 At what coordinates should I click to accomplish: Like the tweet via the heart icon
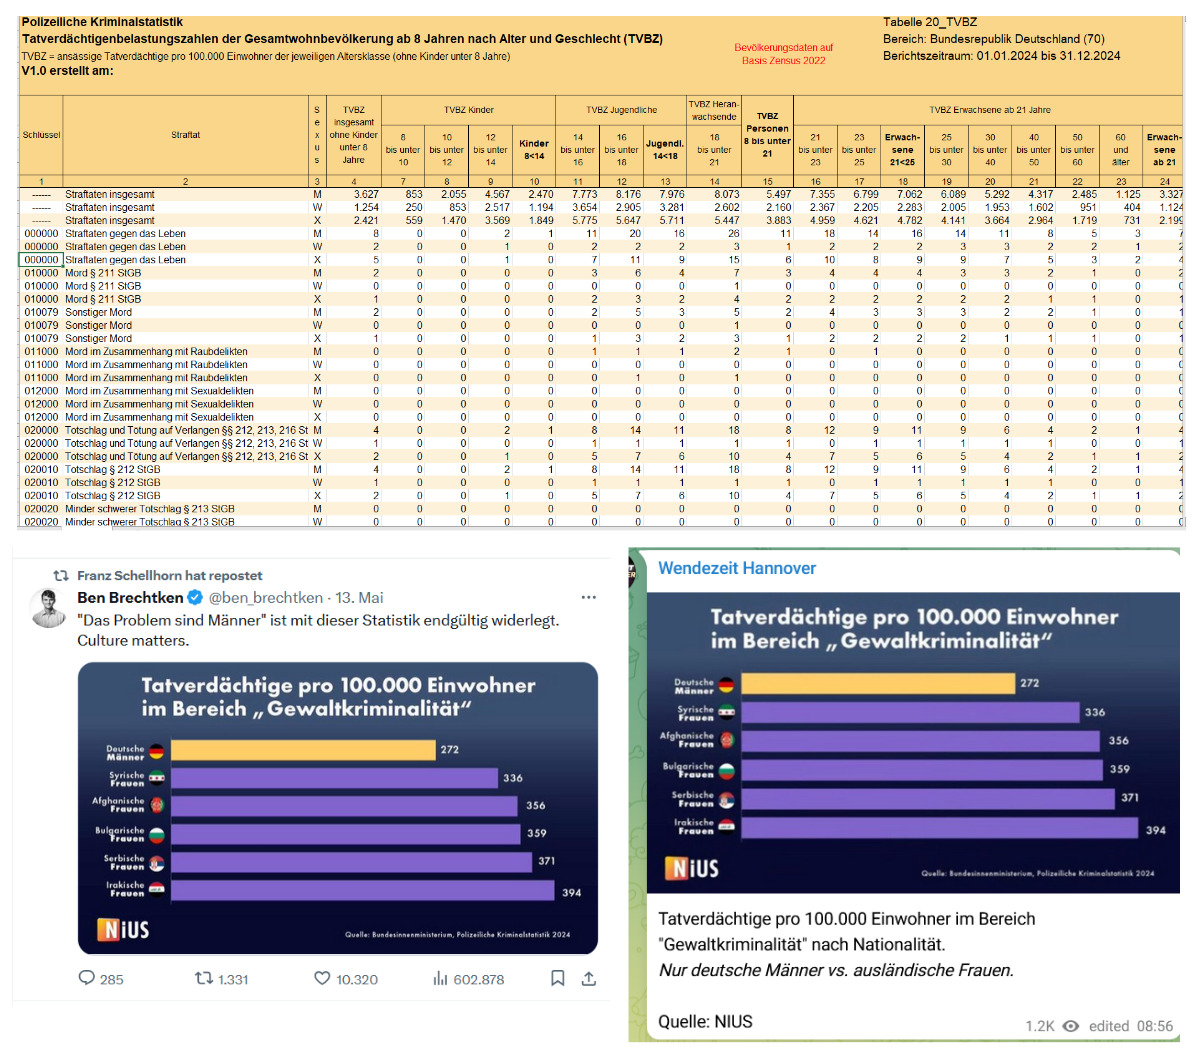pyautogui.click(x=322, y=978)
